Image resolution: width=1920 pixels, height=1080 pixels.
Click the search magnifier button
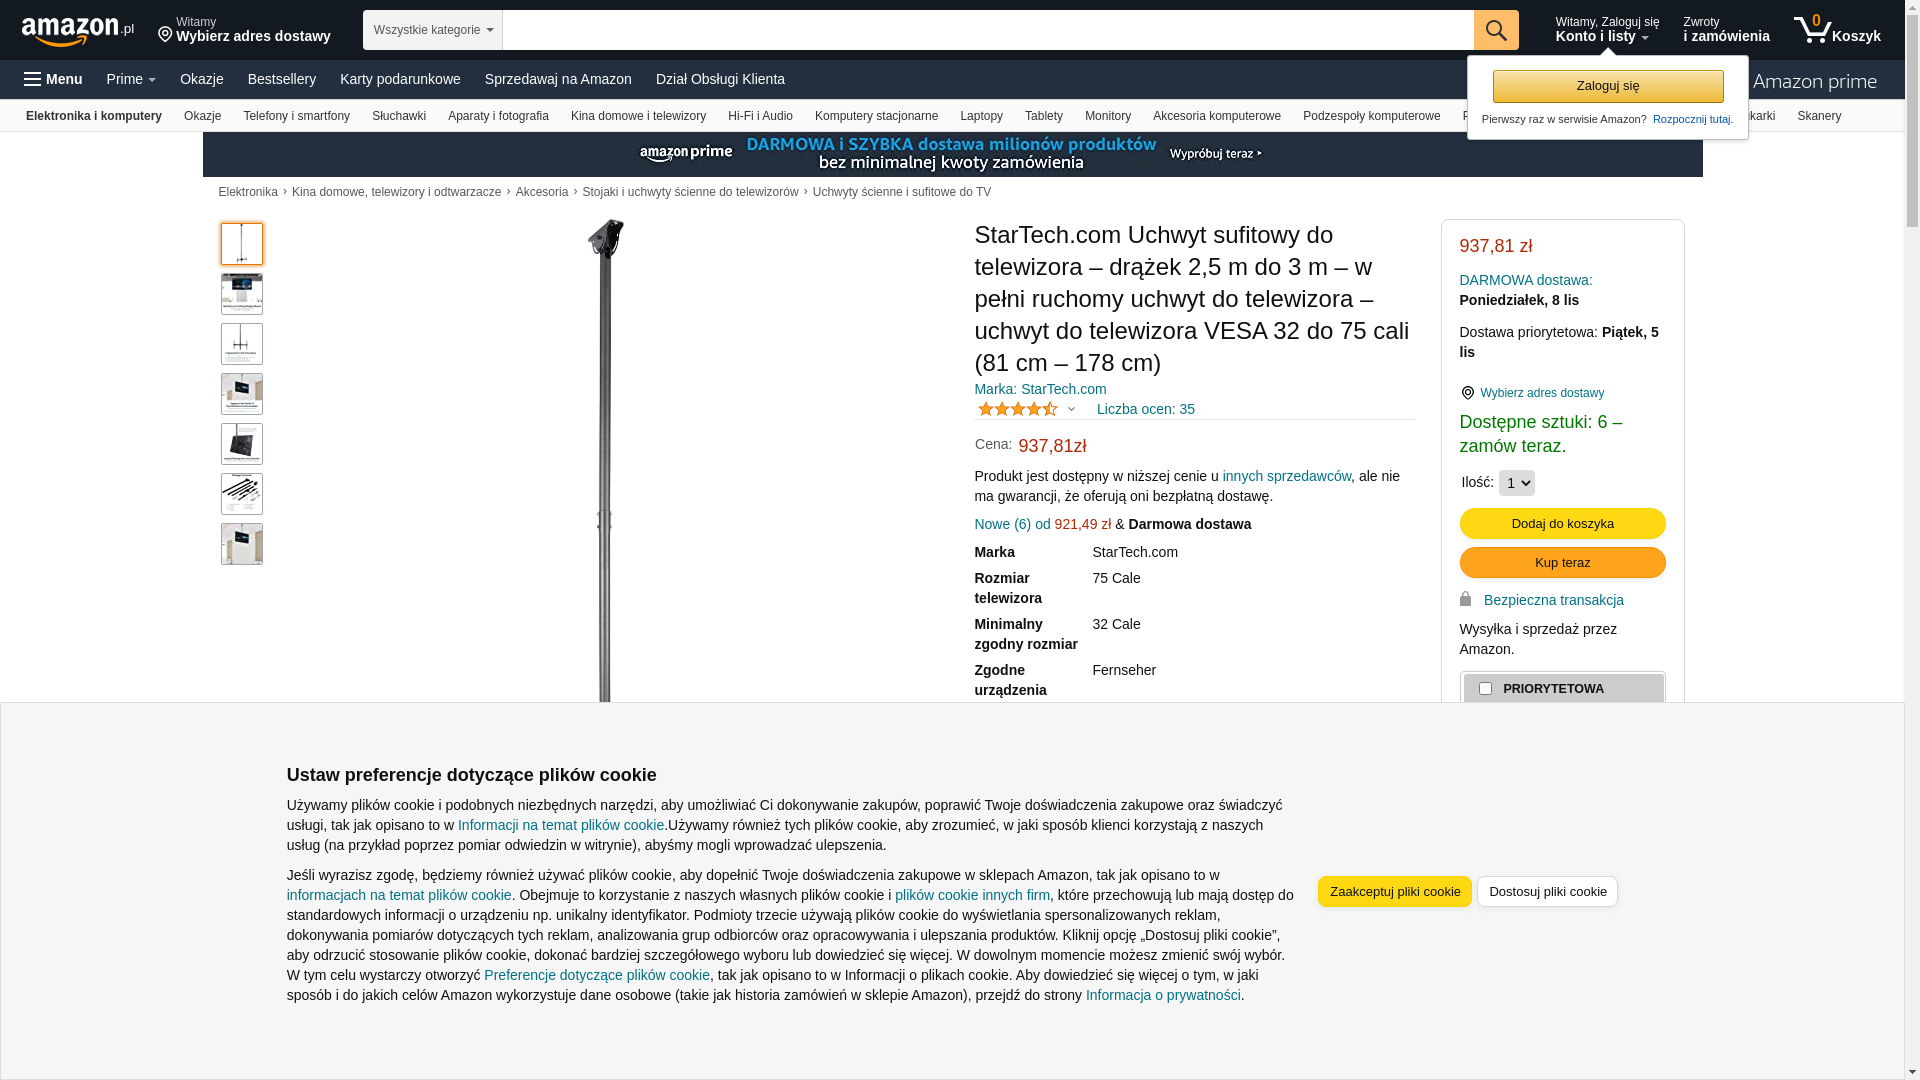pos(1495,30)
